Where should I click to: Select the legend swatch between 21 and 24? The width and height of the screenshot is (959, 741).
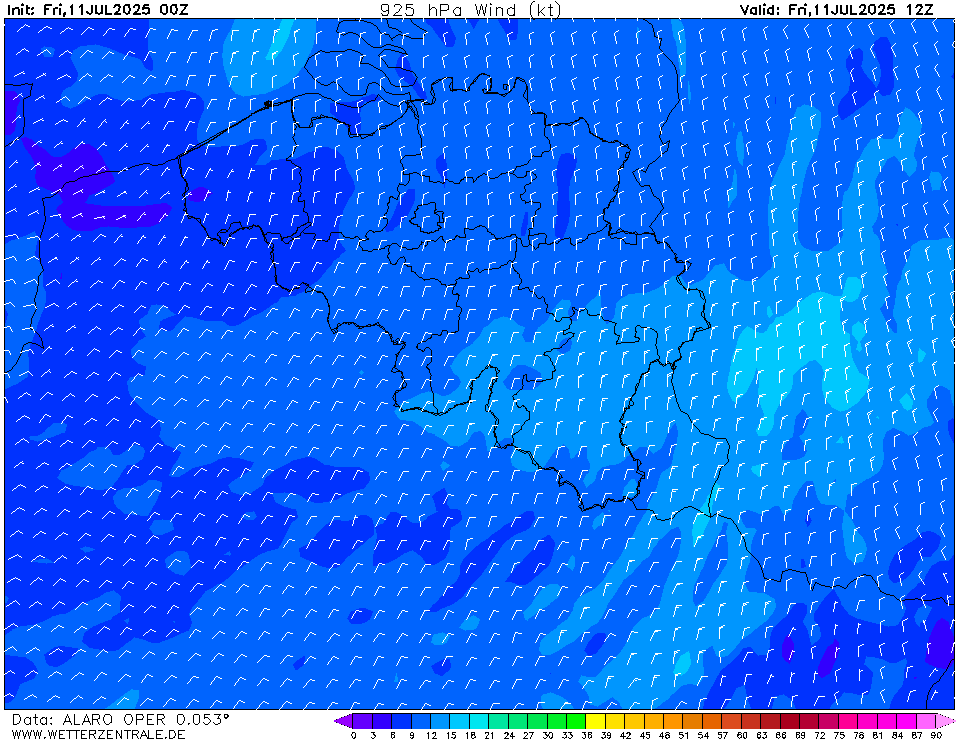click(499, 721)
